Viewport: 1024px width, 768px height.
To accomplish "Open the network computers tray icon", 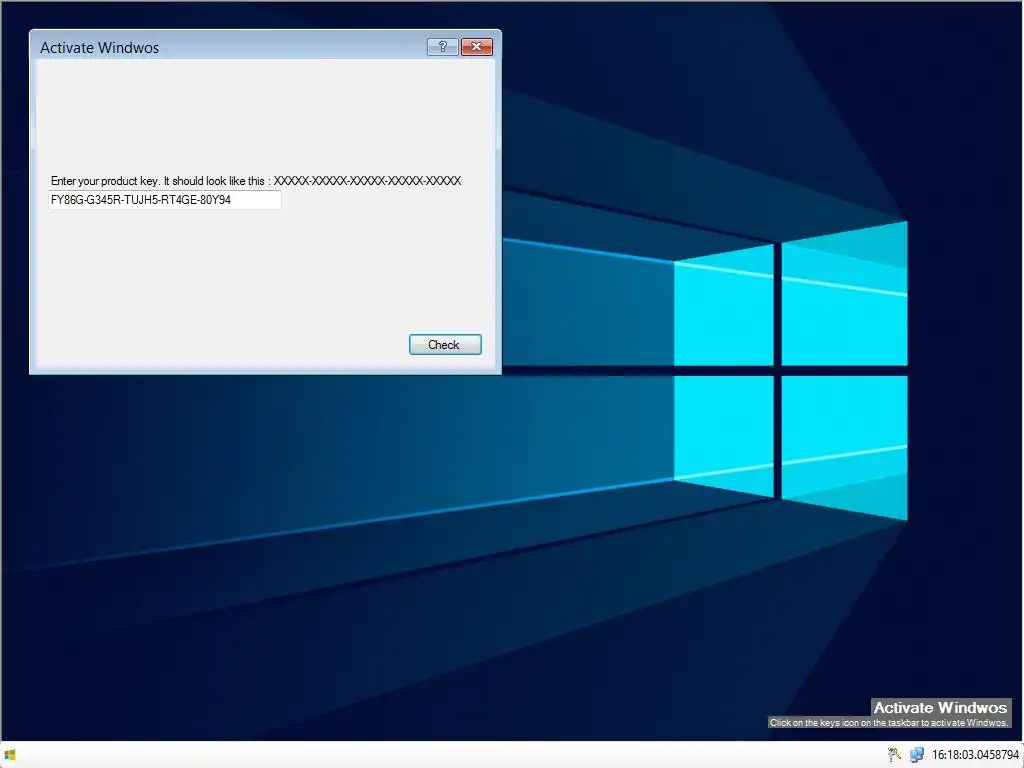I will click(917, 754).
